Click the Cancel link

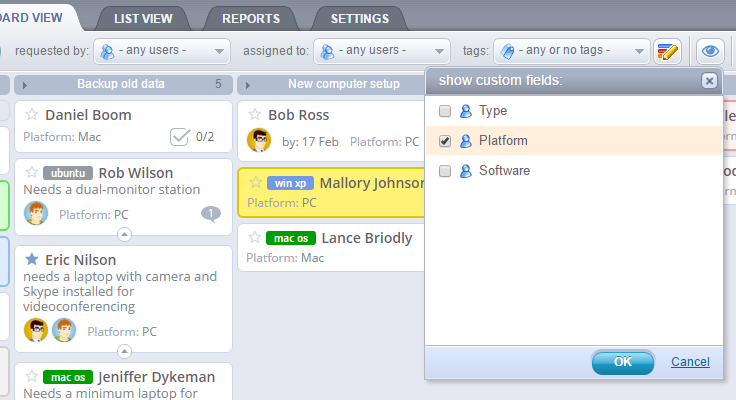pos(690,362)
